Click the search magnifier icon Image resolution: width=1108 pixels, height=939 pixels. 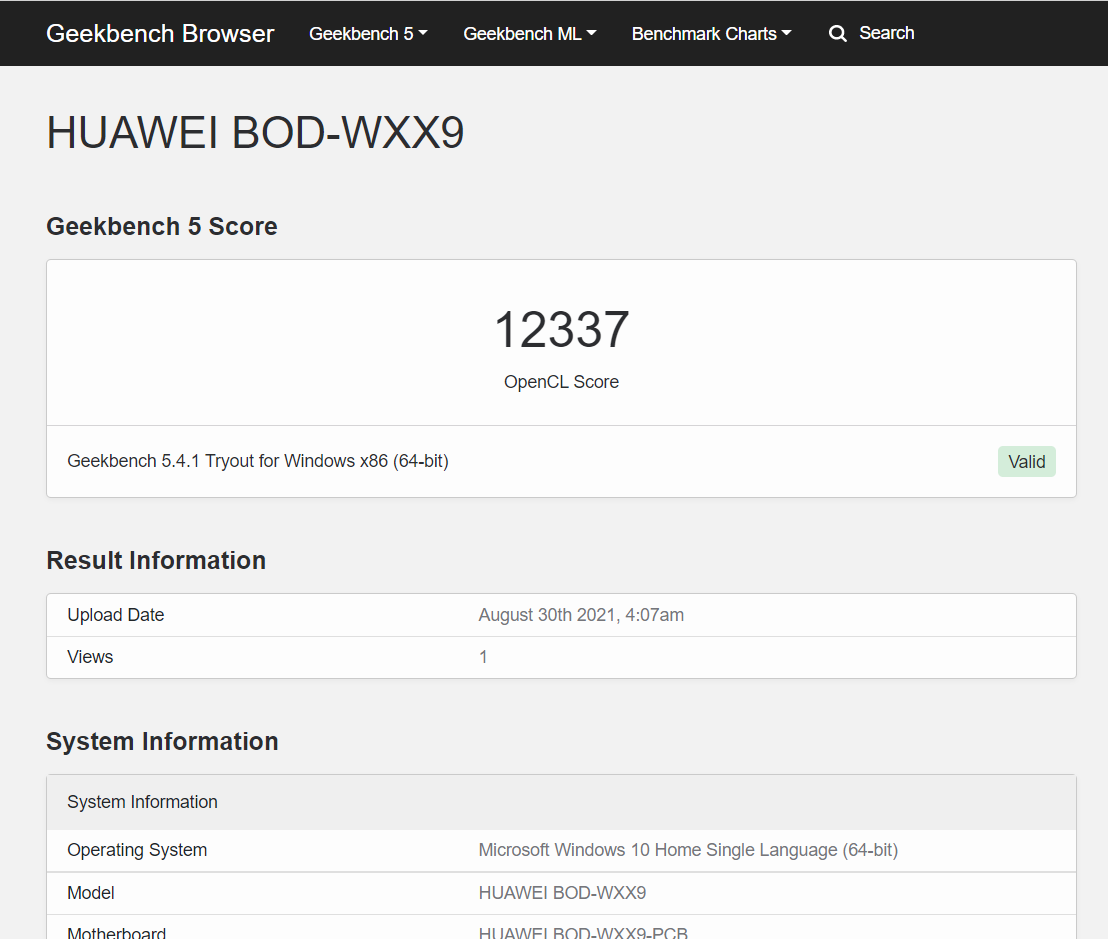pyautogui.click(x=838, y=34)
